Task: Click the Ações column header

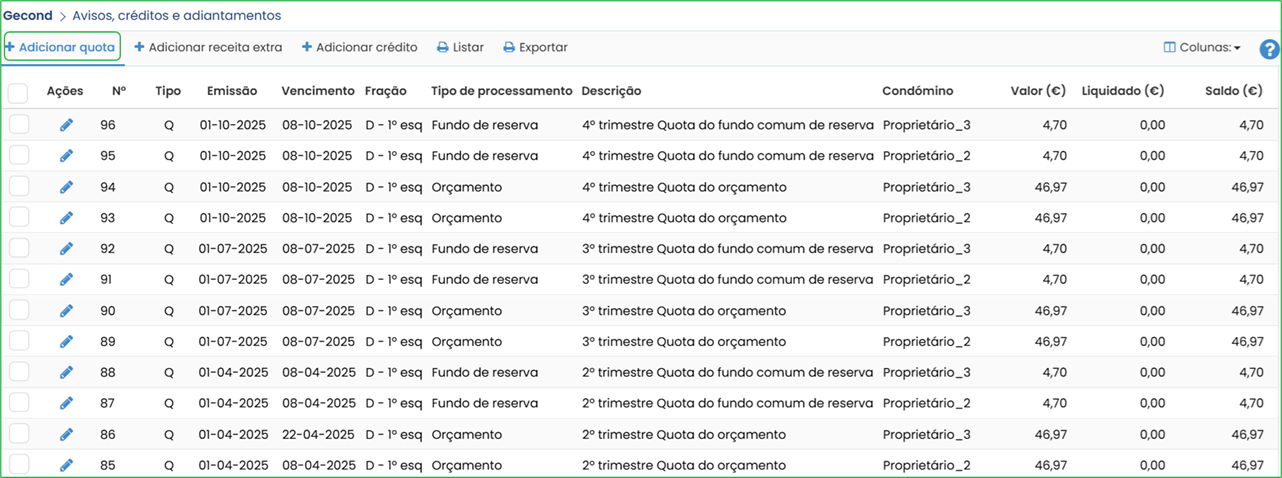Action: coord(65,91)
